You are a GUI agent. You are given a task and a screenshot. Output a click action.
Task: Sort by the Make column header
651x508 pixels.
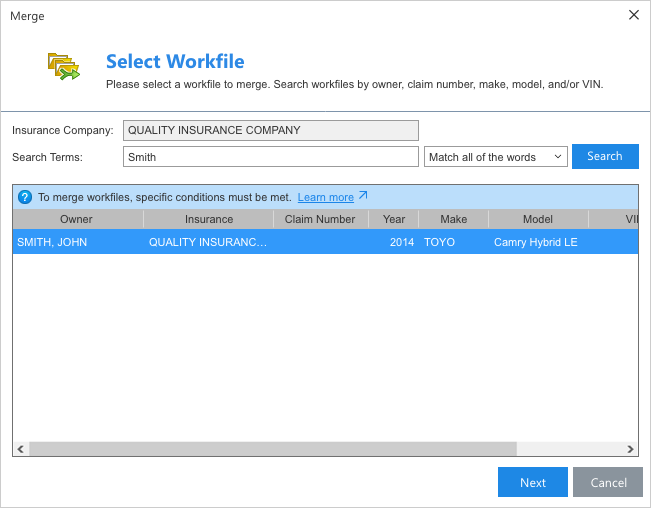pos(453,219)
